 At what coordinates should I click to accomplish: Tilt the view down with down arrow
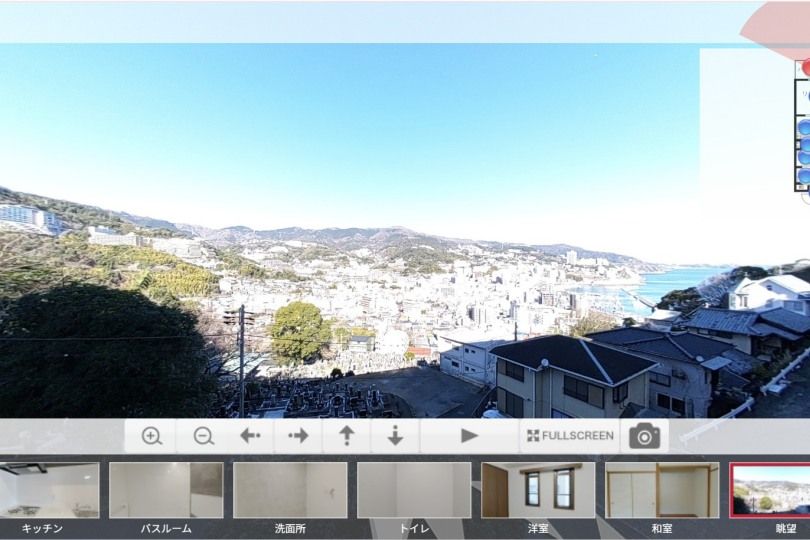click(395, 436)
